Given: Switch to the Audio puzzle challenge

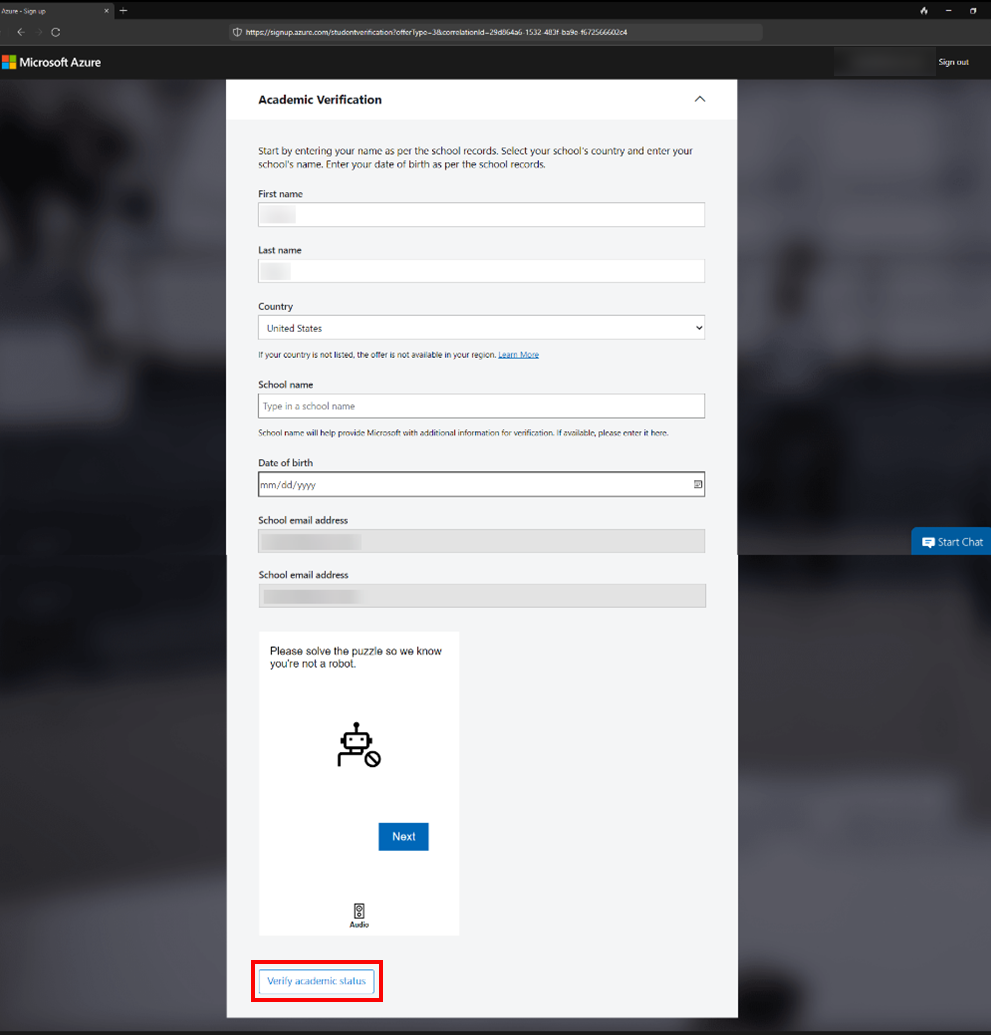Looking at the screenshot, I should click(x=359, y=915).
